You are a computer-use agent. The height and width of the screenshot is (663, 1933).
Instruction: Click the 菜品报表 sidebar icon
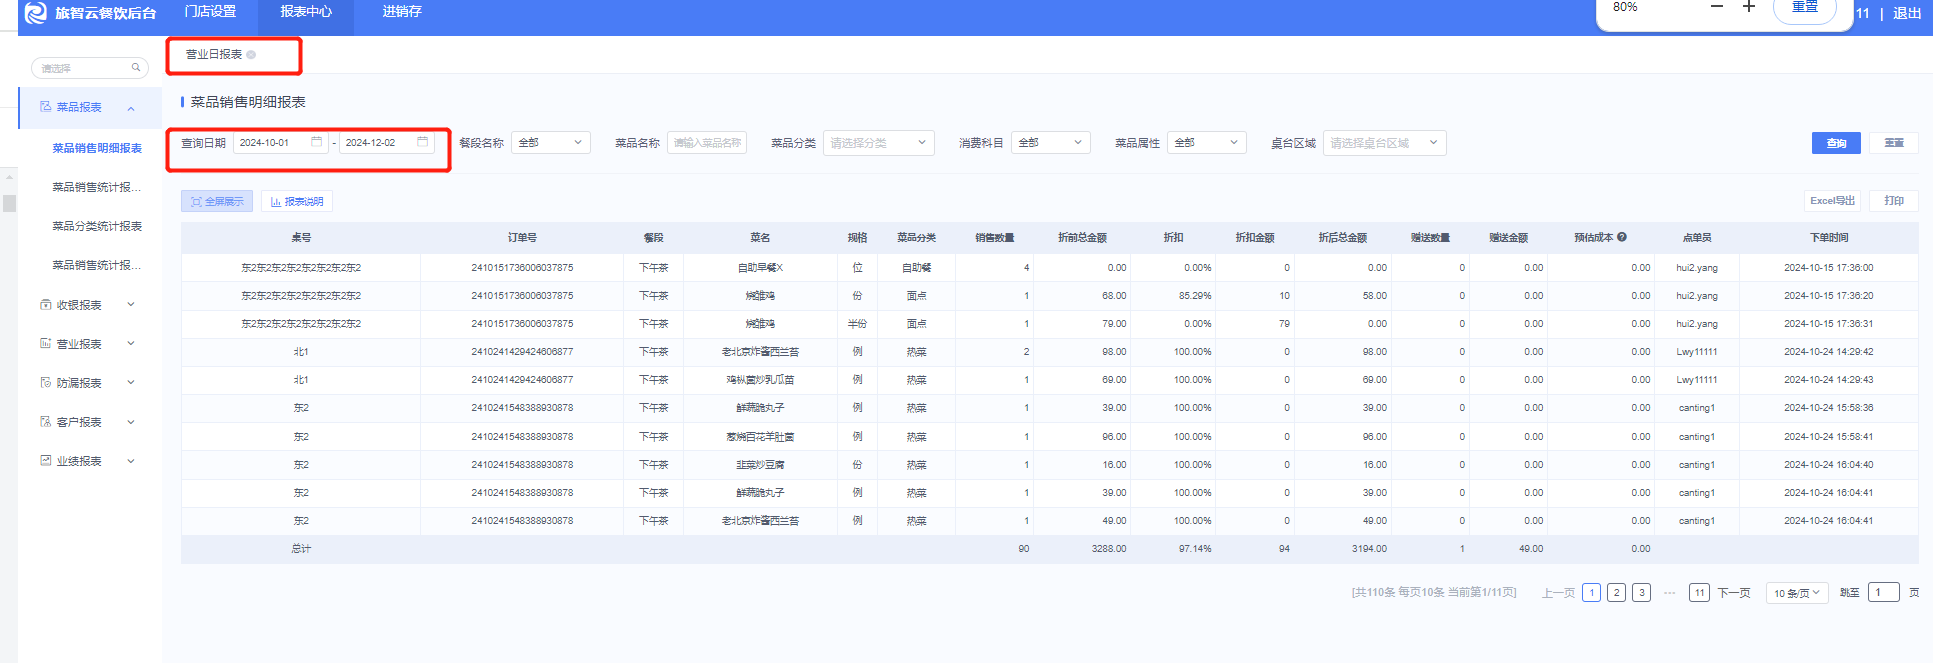[45, 107]
